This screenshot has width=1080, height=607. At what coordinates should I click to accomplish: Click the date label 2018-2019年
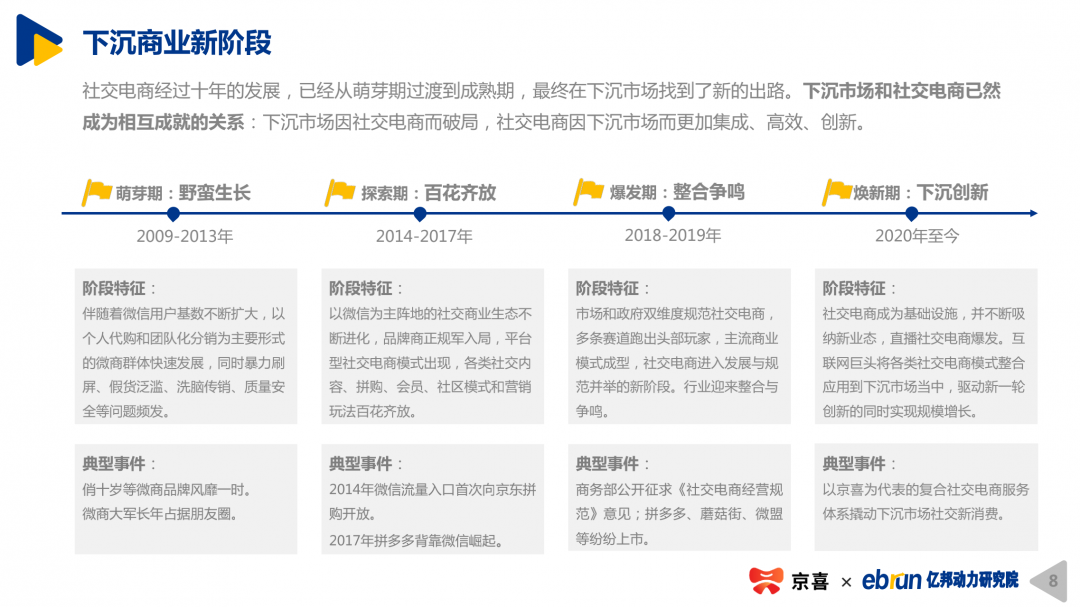point(673,236)
